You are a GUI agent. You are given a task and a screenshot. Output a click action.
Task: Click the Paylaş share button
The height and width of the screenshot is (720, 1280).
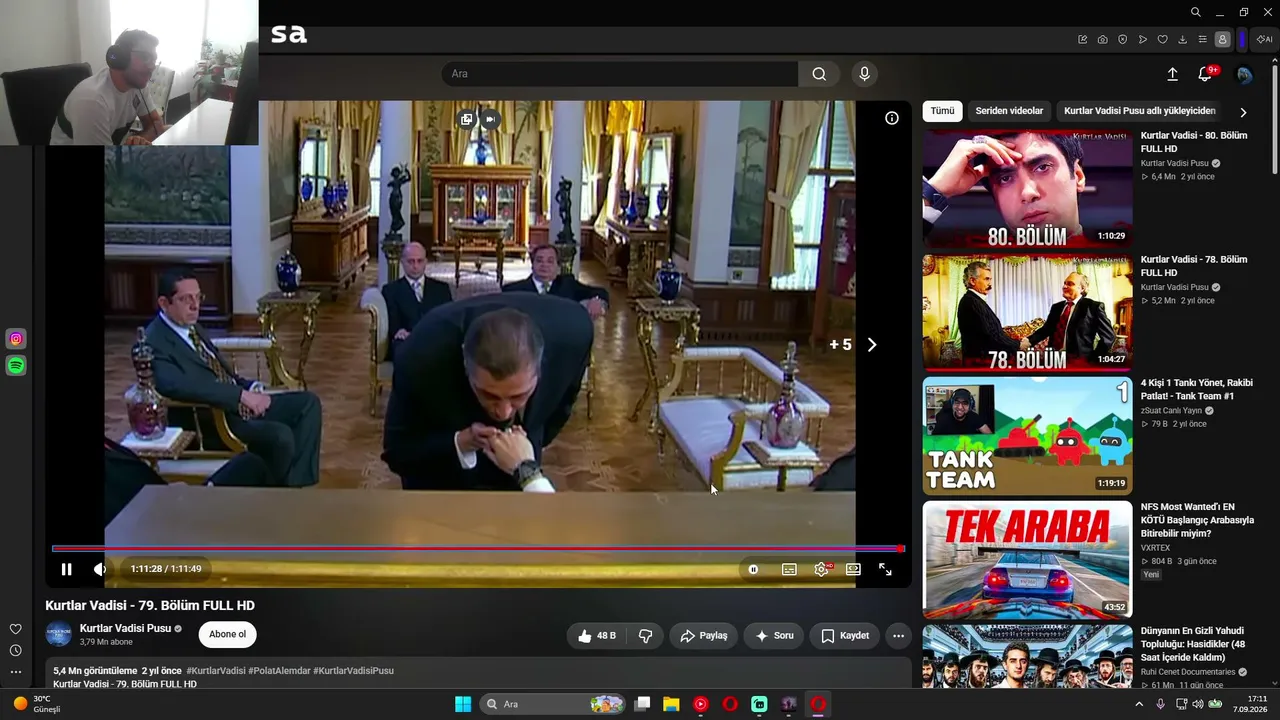pos(704,636)
